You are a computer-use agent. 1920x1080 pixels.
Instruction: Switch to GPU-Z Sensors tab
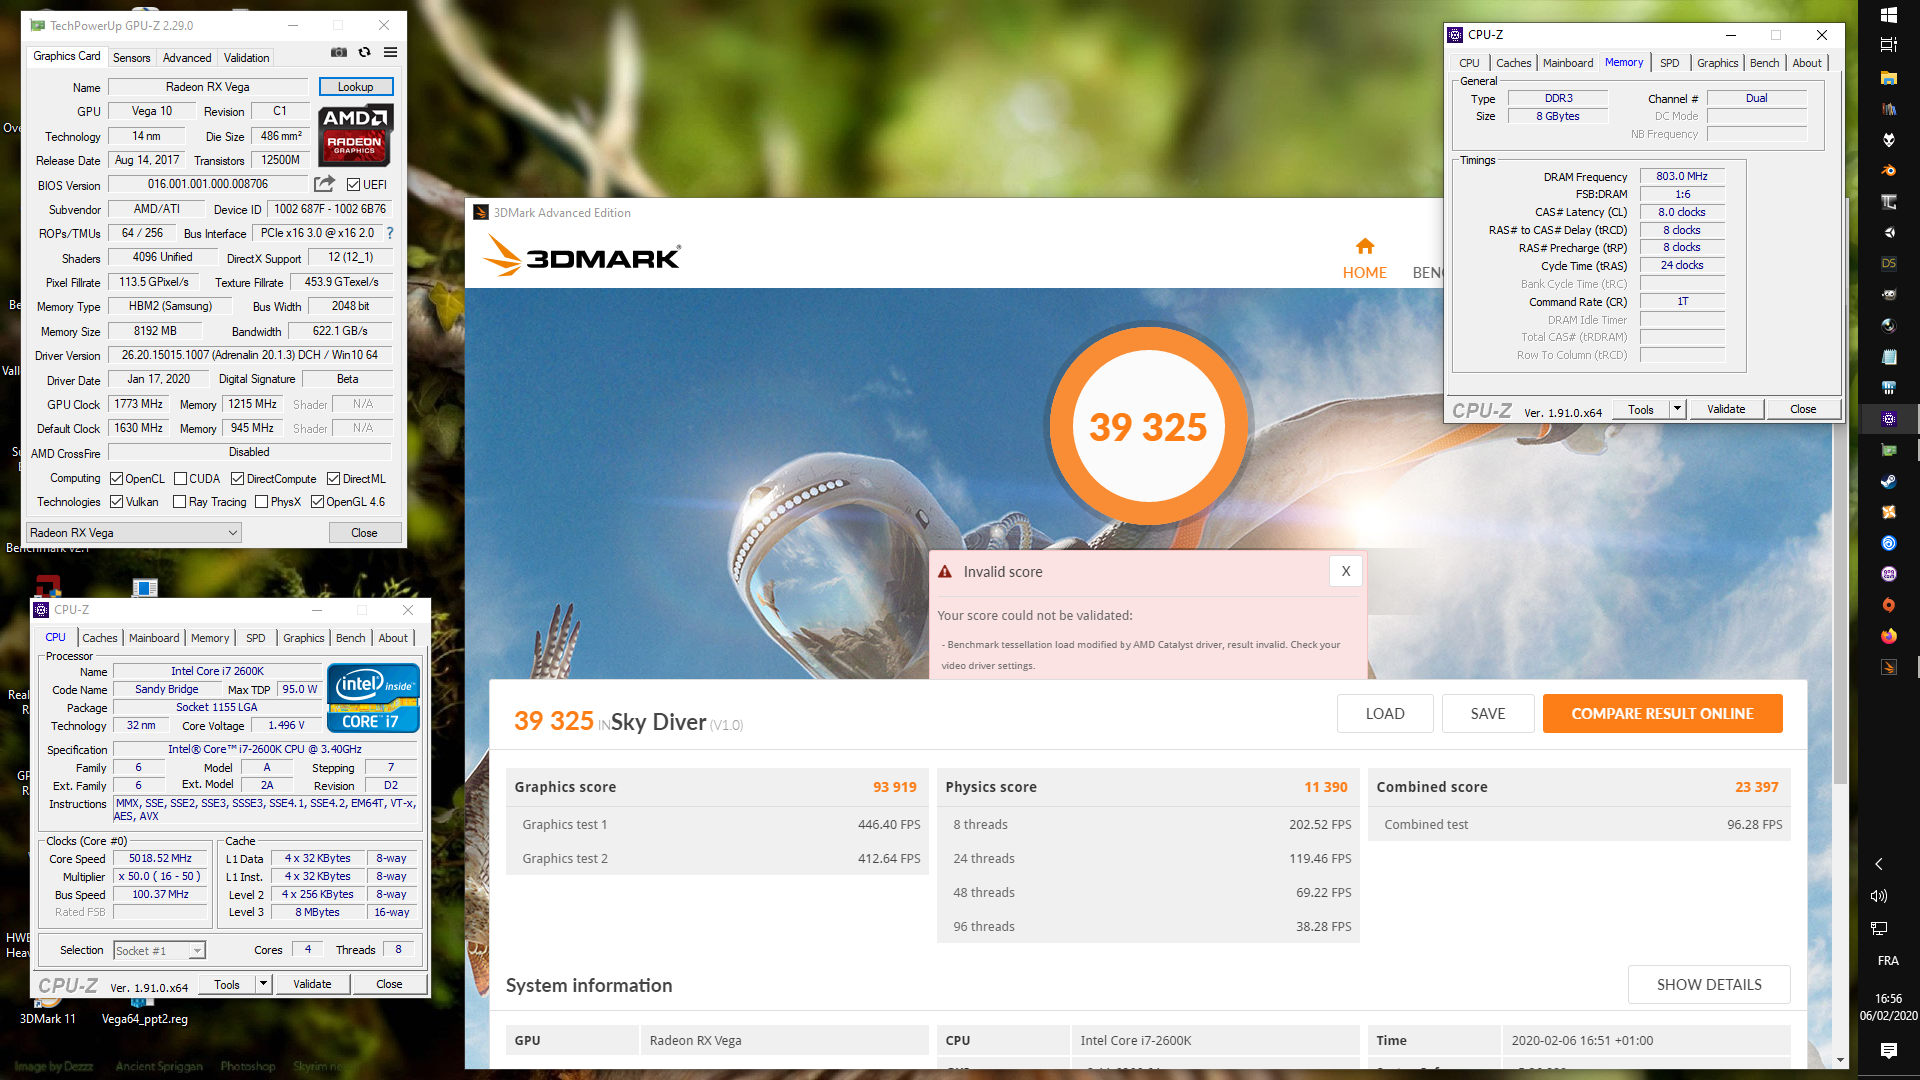(x=131, y=58)
